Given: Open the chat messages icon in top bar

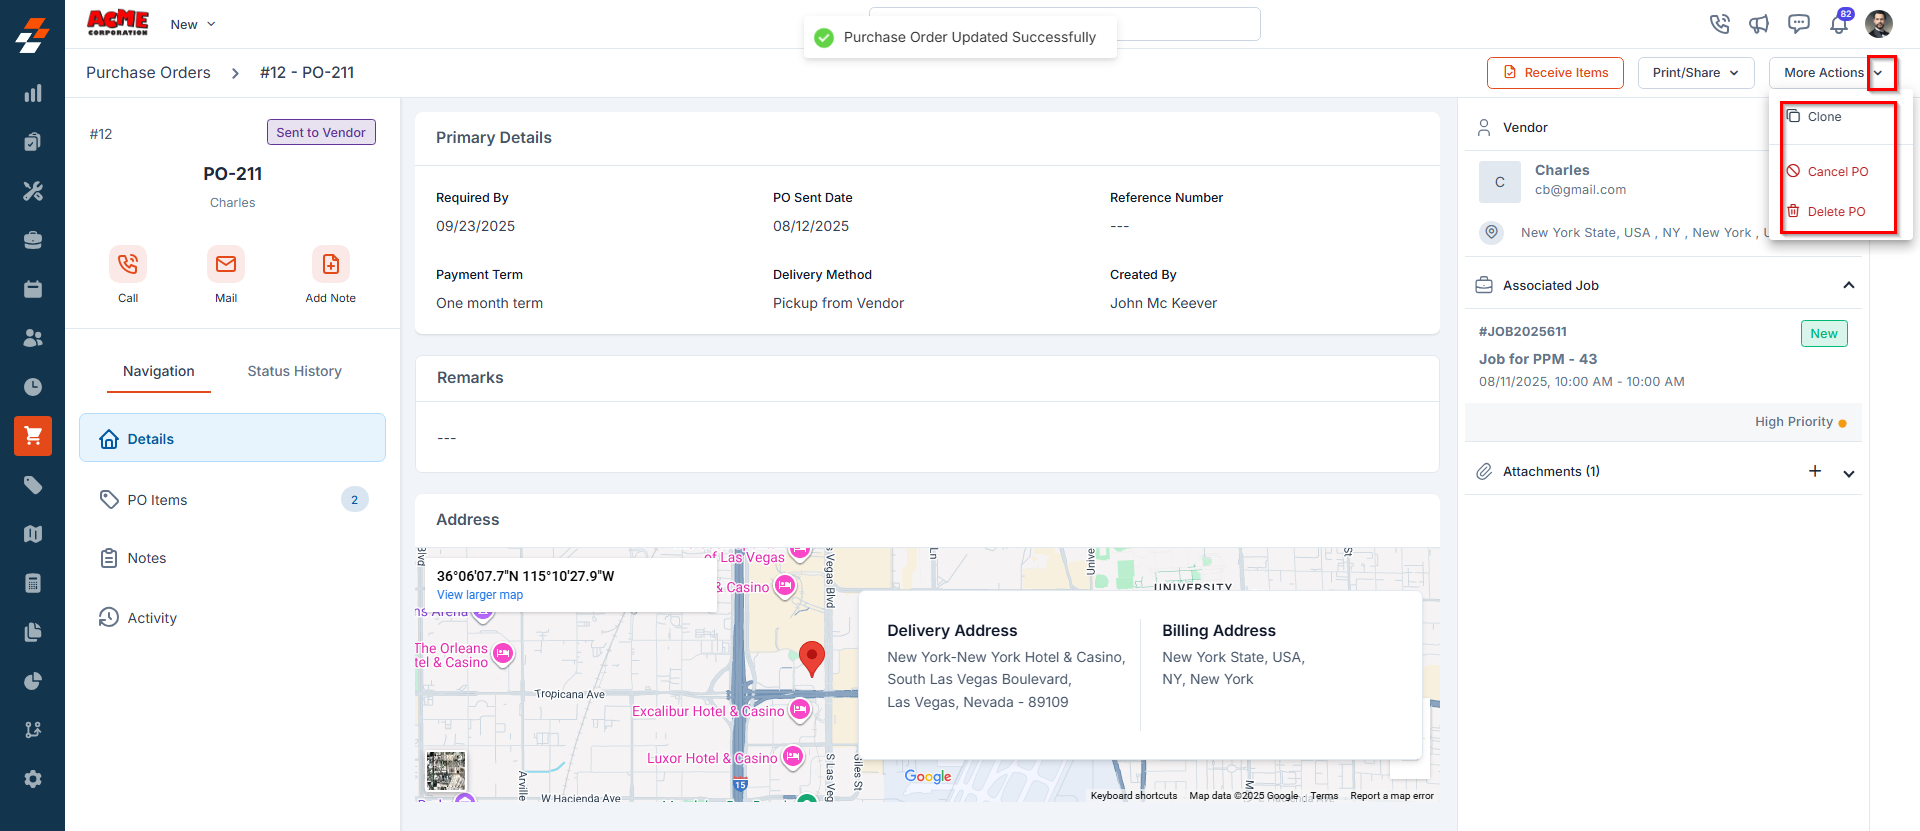Looking at the screenshot, I should [x=1799, y=24].
